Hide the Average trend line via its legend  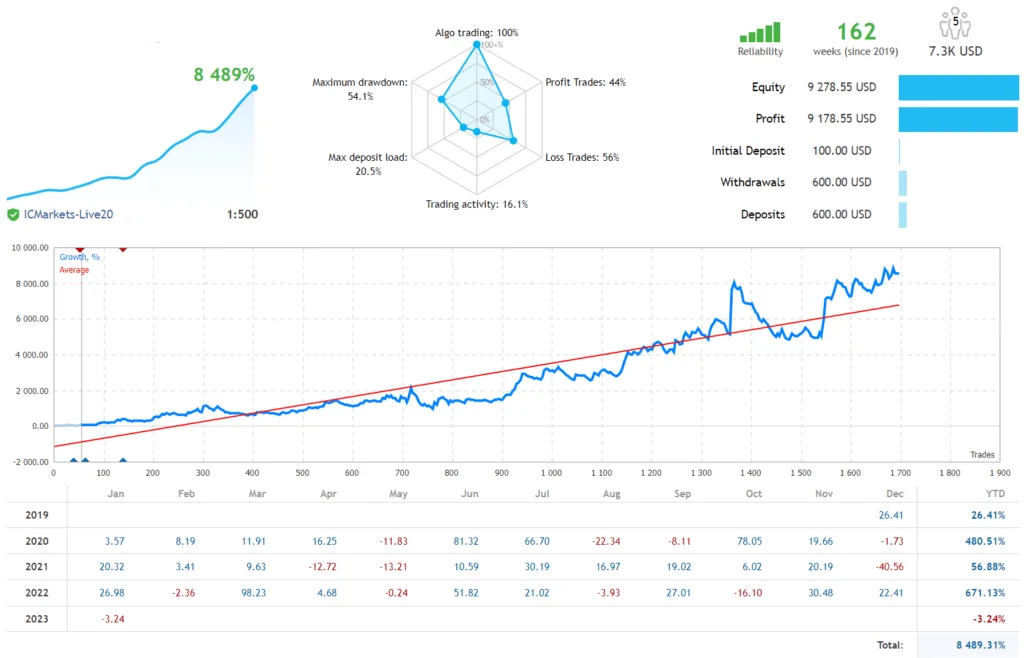[x=74, y=270]
